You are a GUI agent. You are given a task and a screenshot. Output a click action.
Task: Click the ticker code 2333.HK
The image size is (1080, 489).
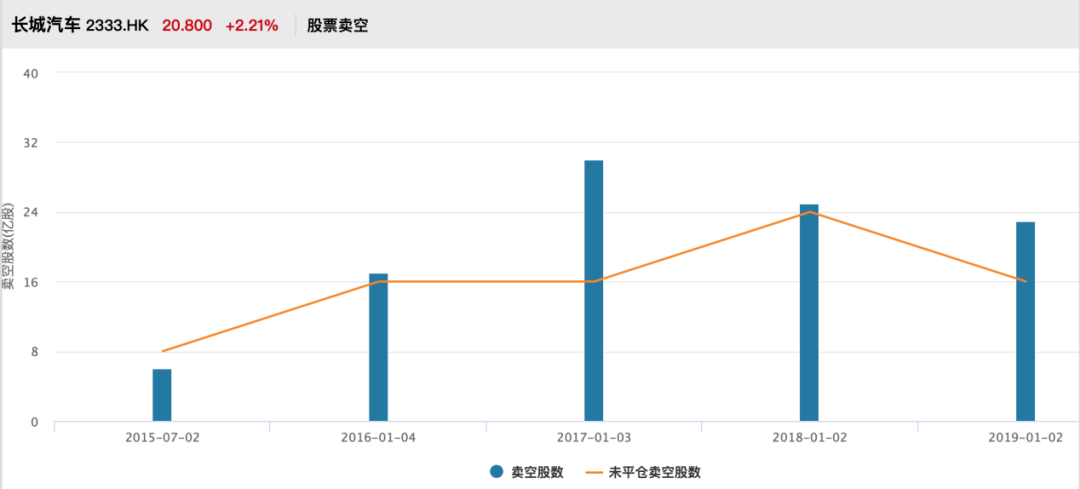point(117,26)
